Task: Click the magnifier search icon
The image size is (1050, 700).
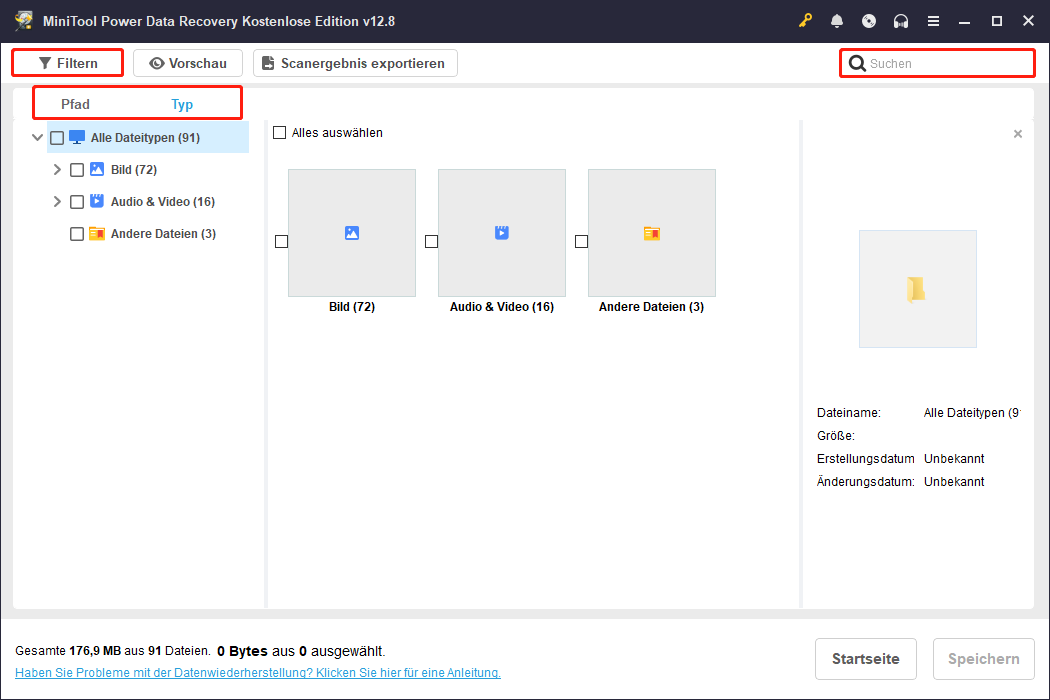Action: pos(857,64)
